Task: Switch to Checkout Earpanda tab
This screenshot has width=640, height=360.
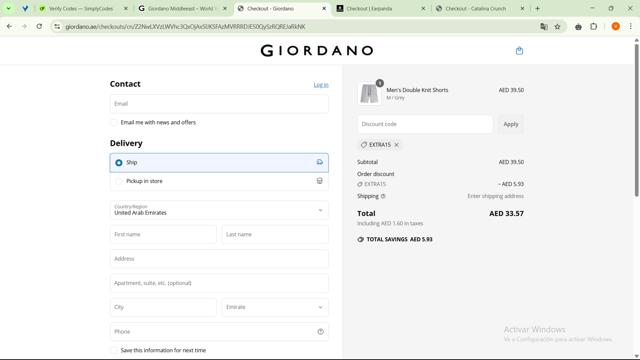Action: pyautogui.click(x=382, y=9)
